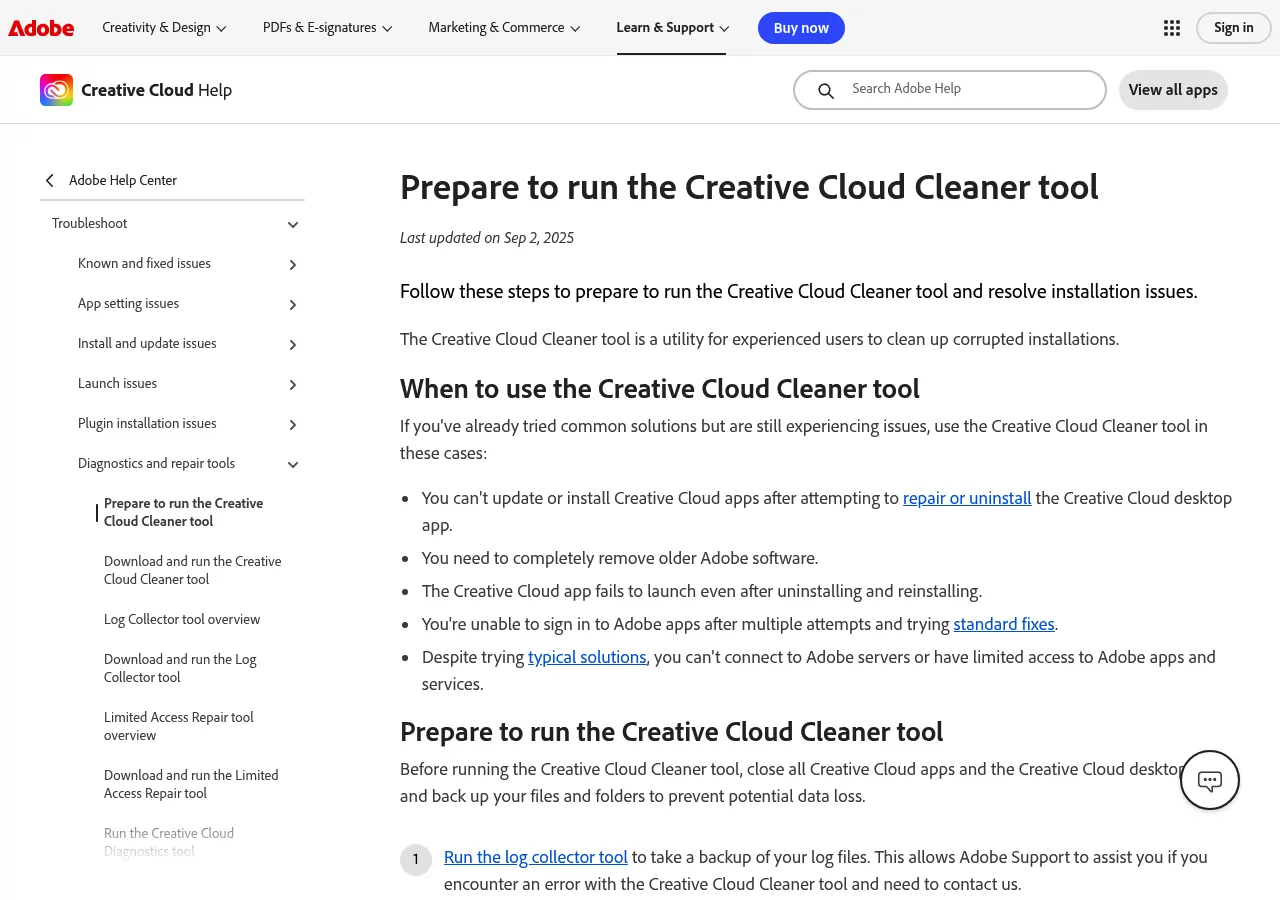Open Marketing & Commerce menu

(504, 28)
